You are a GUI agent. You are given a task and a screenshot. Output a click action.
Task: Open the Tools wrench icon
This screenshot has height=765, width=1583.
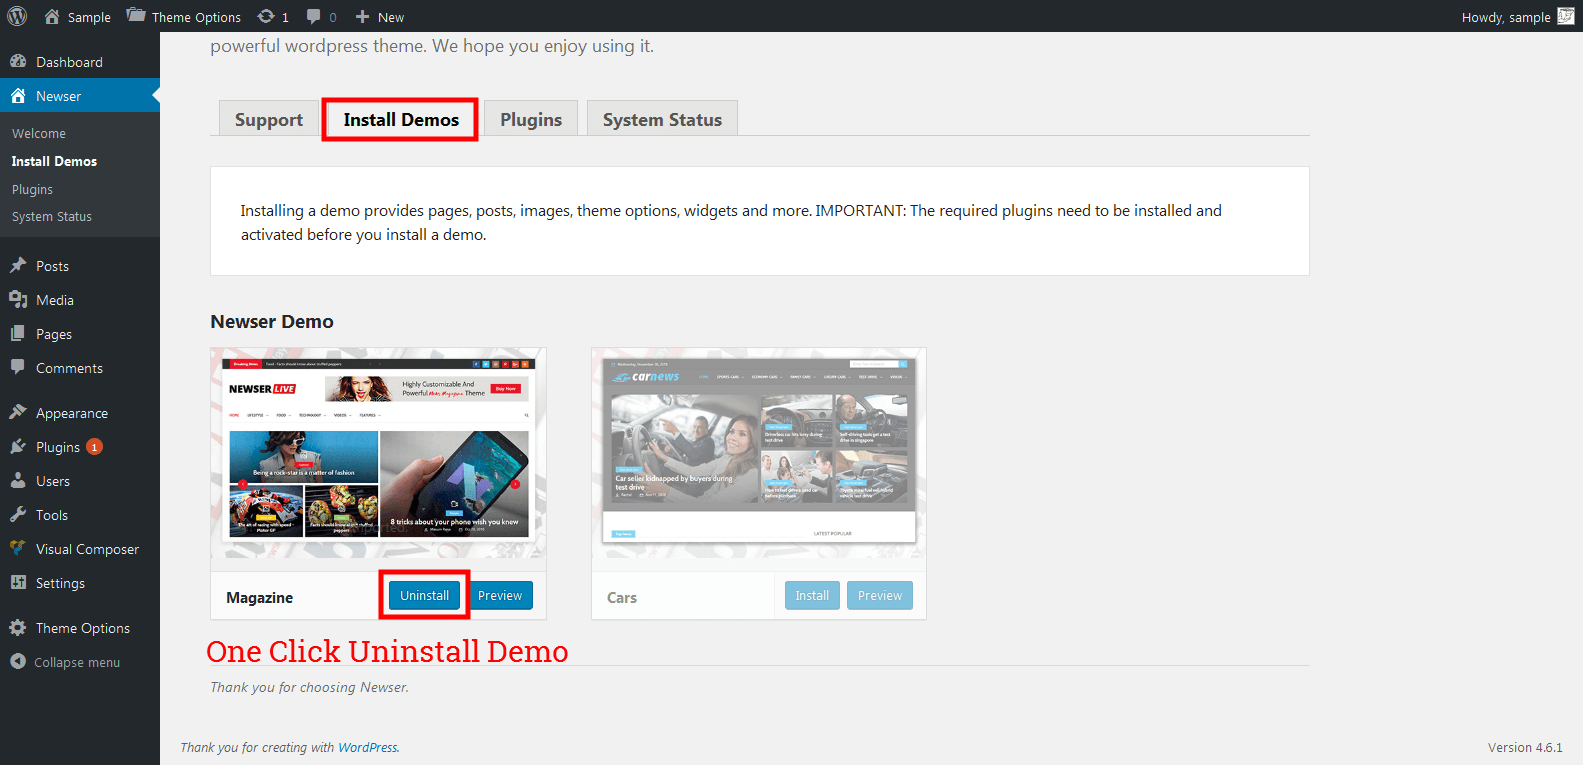point(18,515)
